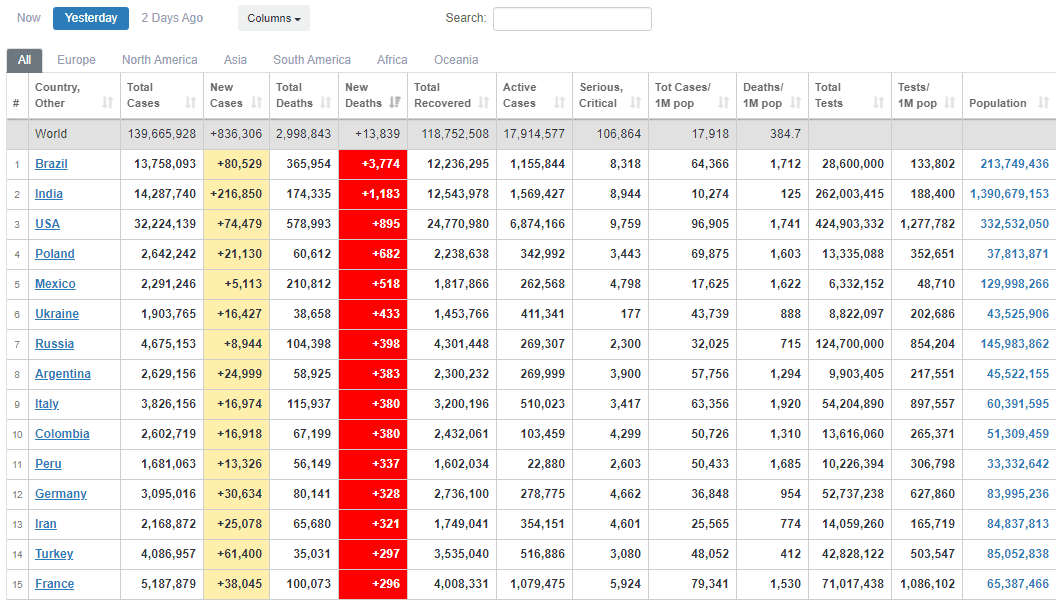Open the Ukraine country link
The image size is (1056, 600).
57,314
